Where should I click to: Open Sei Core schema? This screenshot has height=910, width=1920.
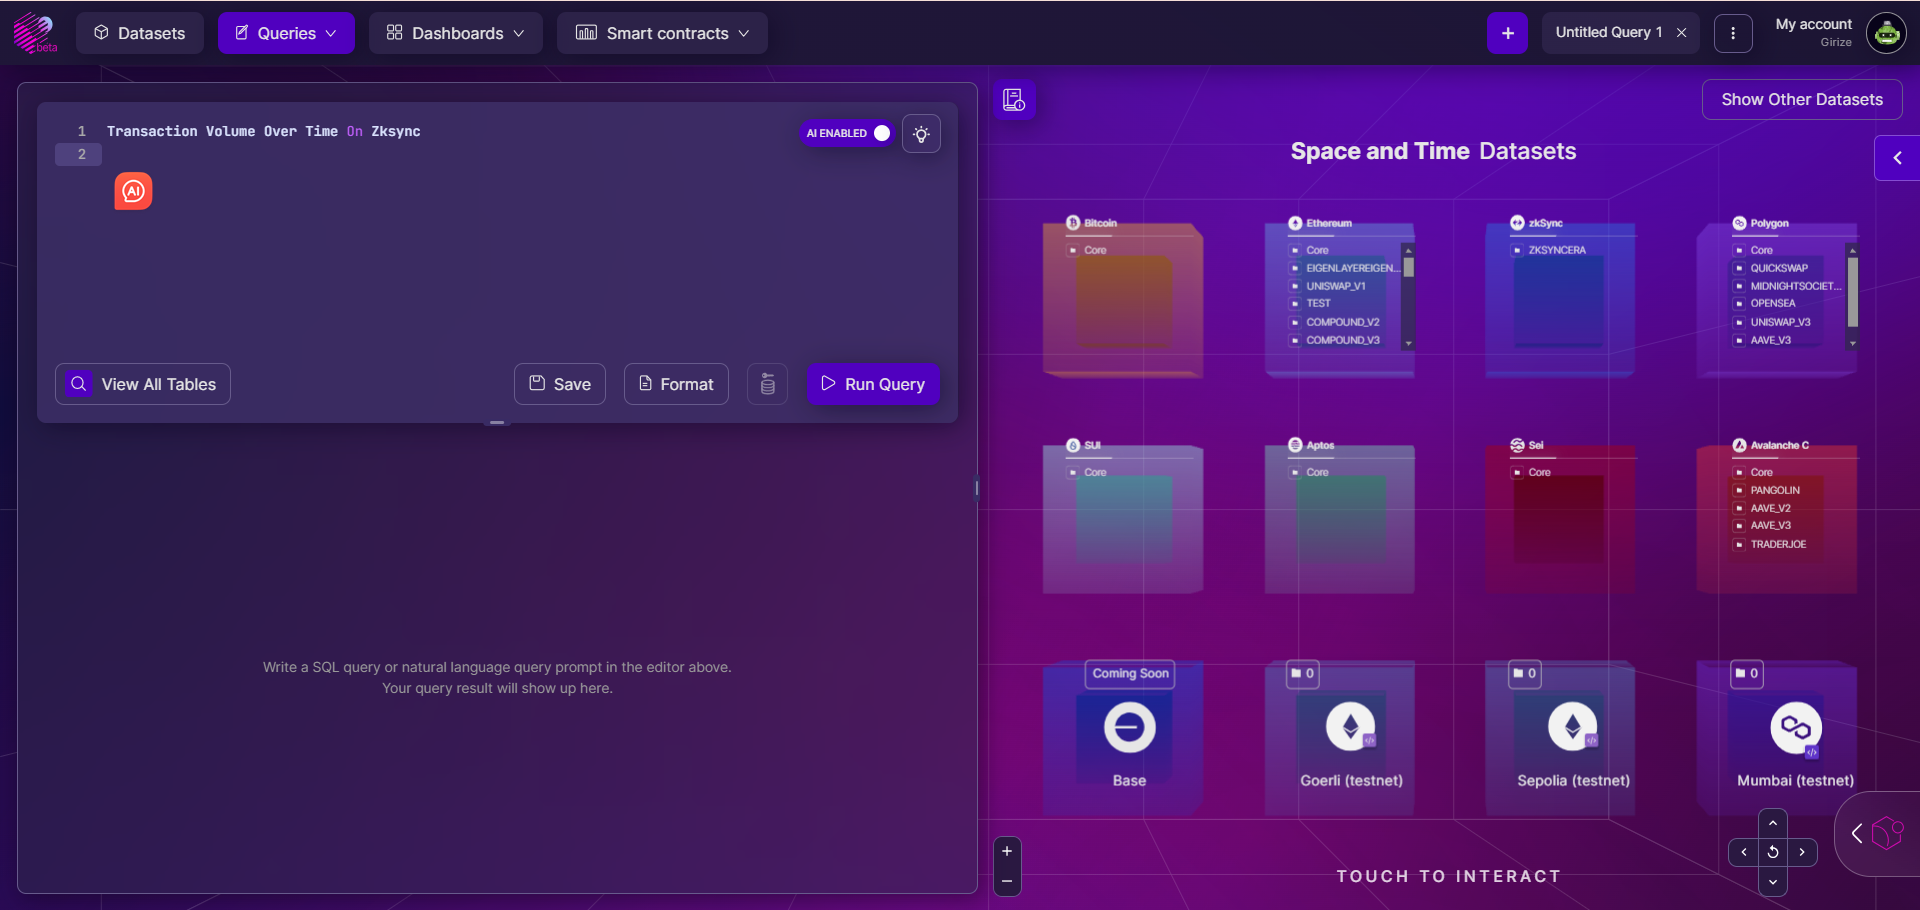[1532, 472]
